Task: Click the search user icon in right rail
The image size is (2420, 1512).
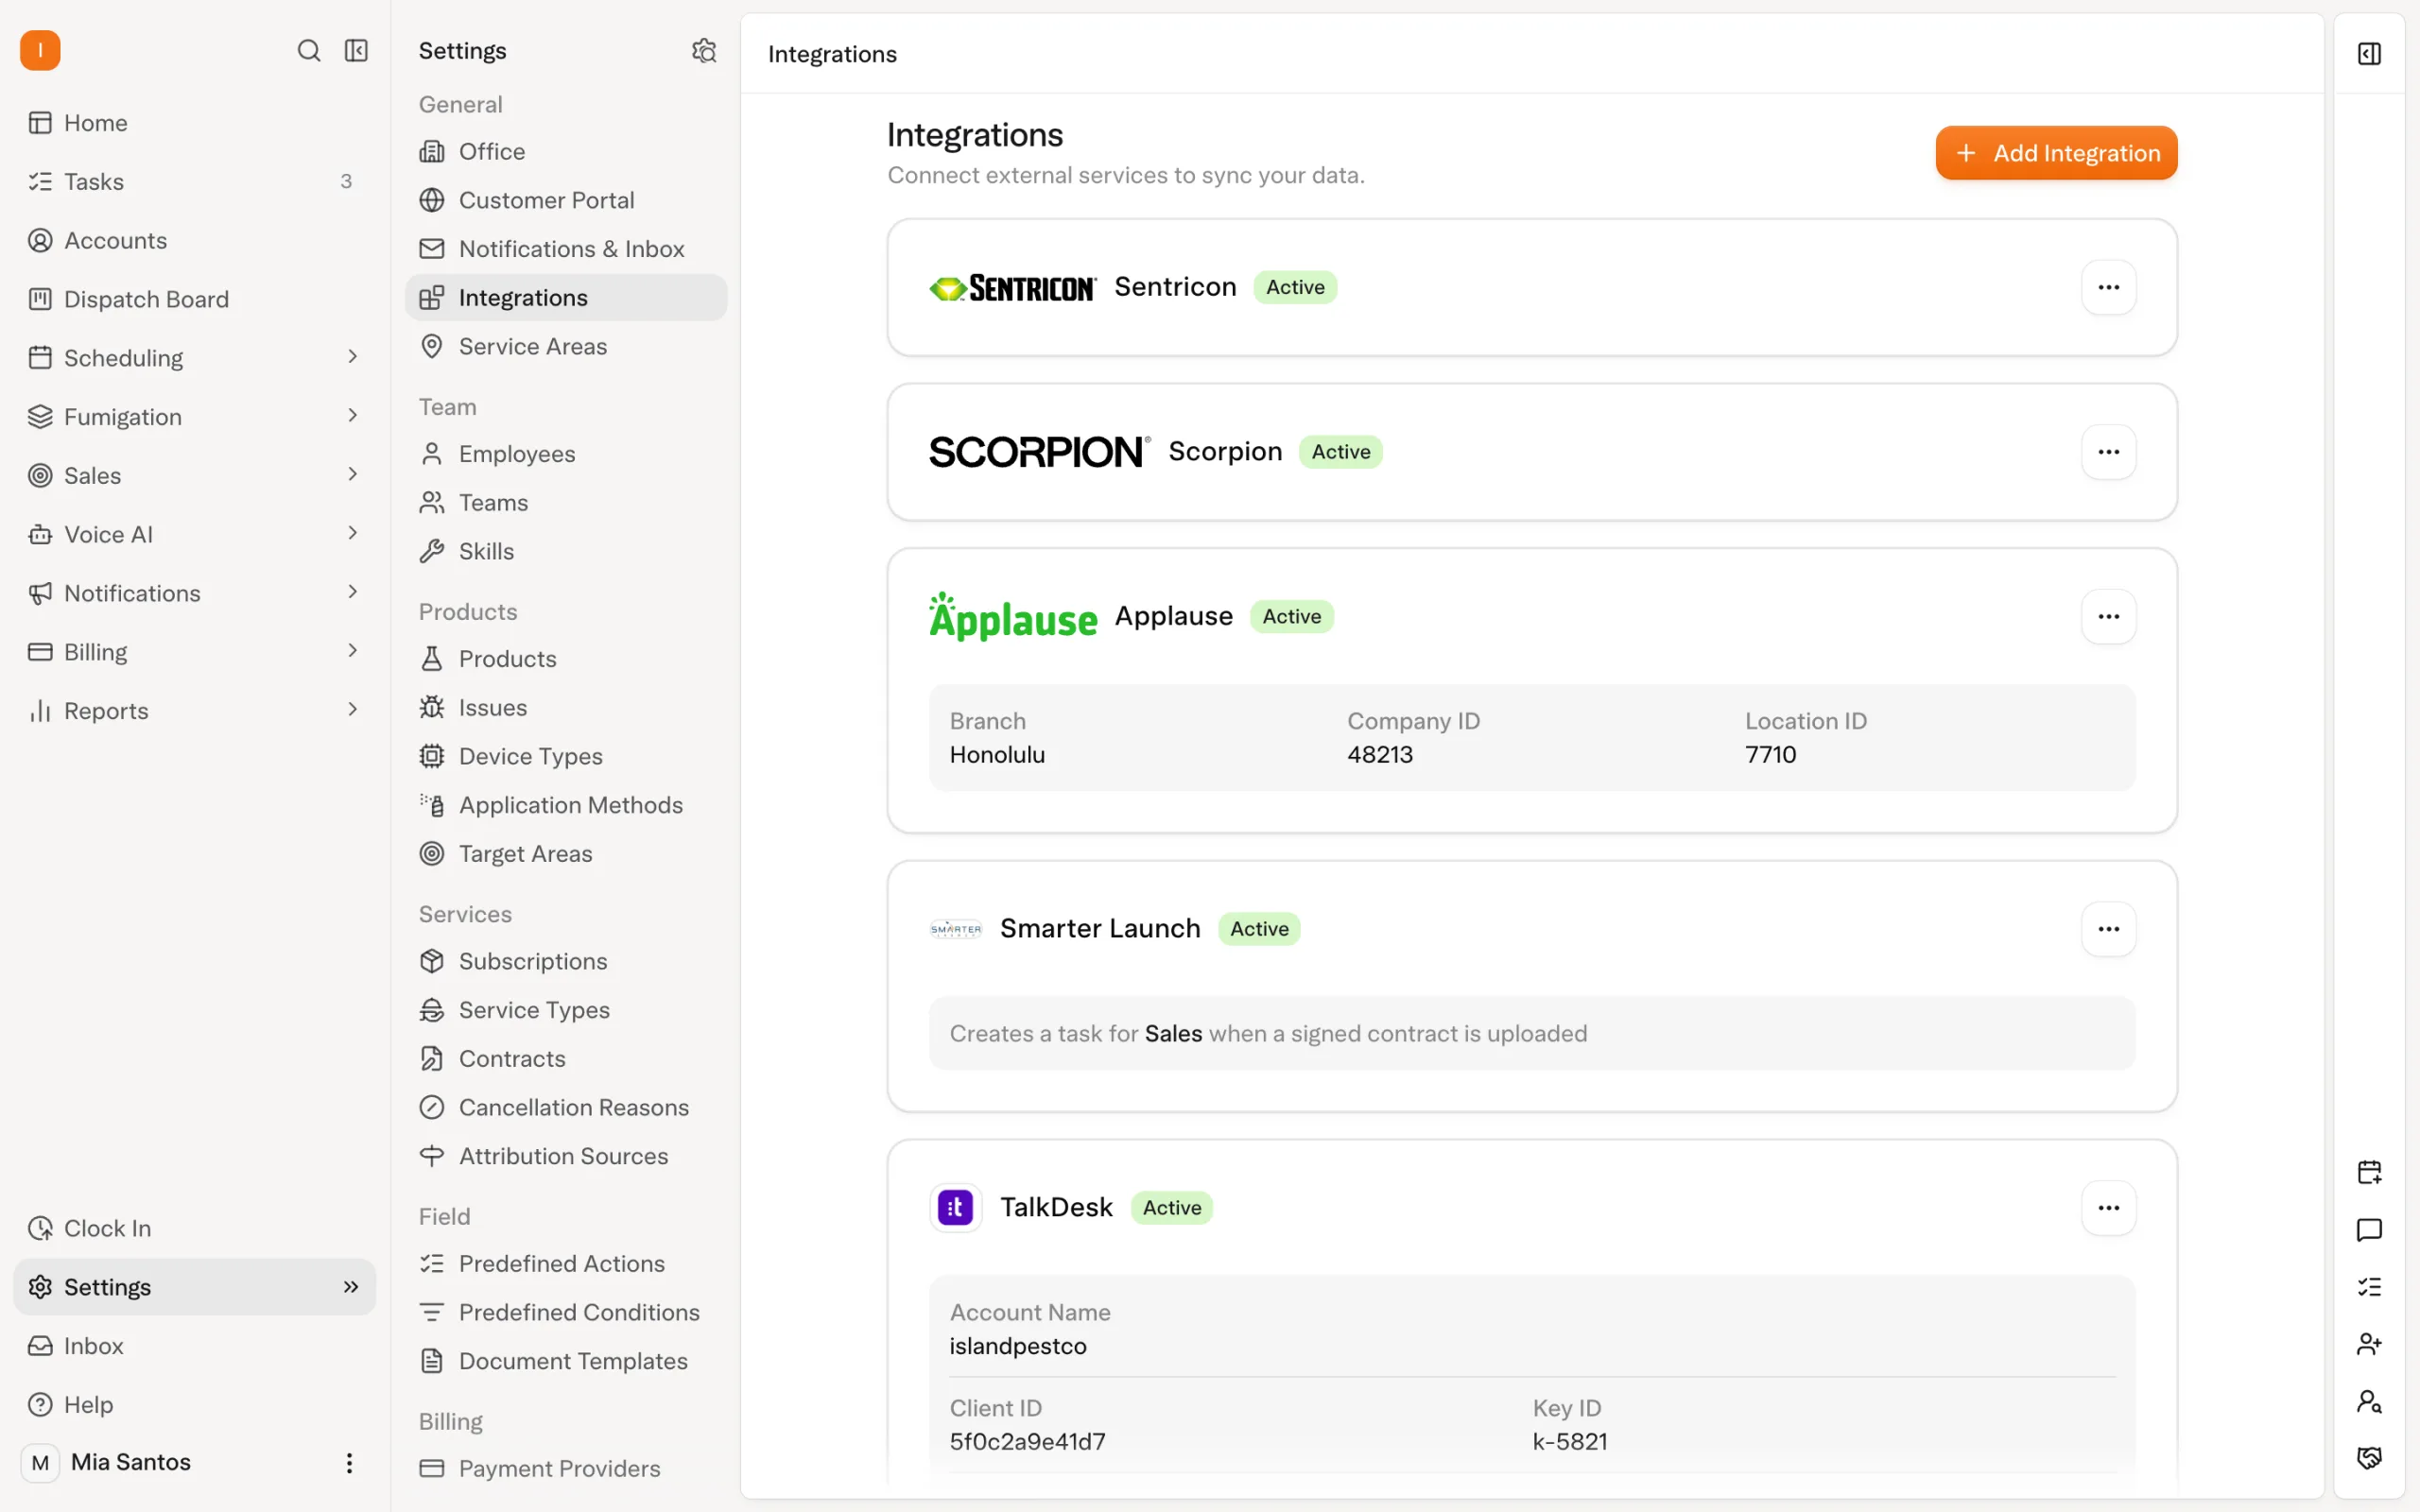Action: click(x=2369, y=1402)
